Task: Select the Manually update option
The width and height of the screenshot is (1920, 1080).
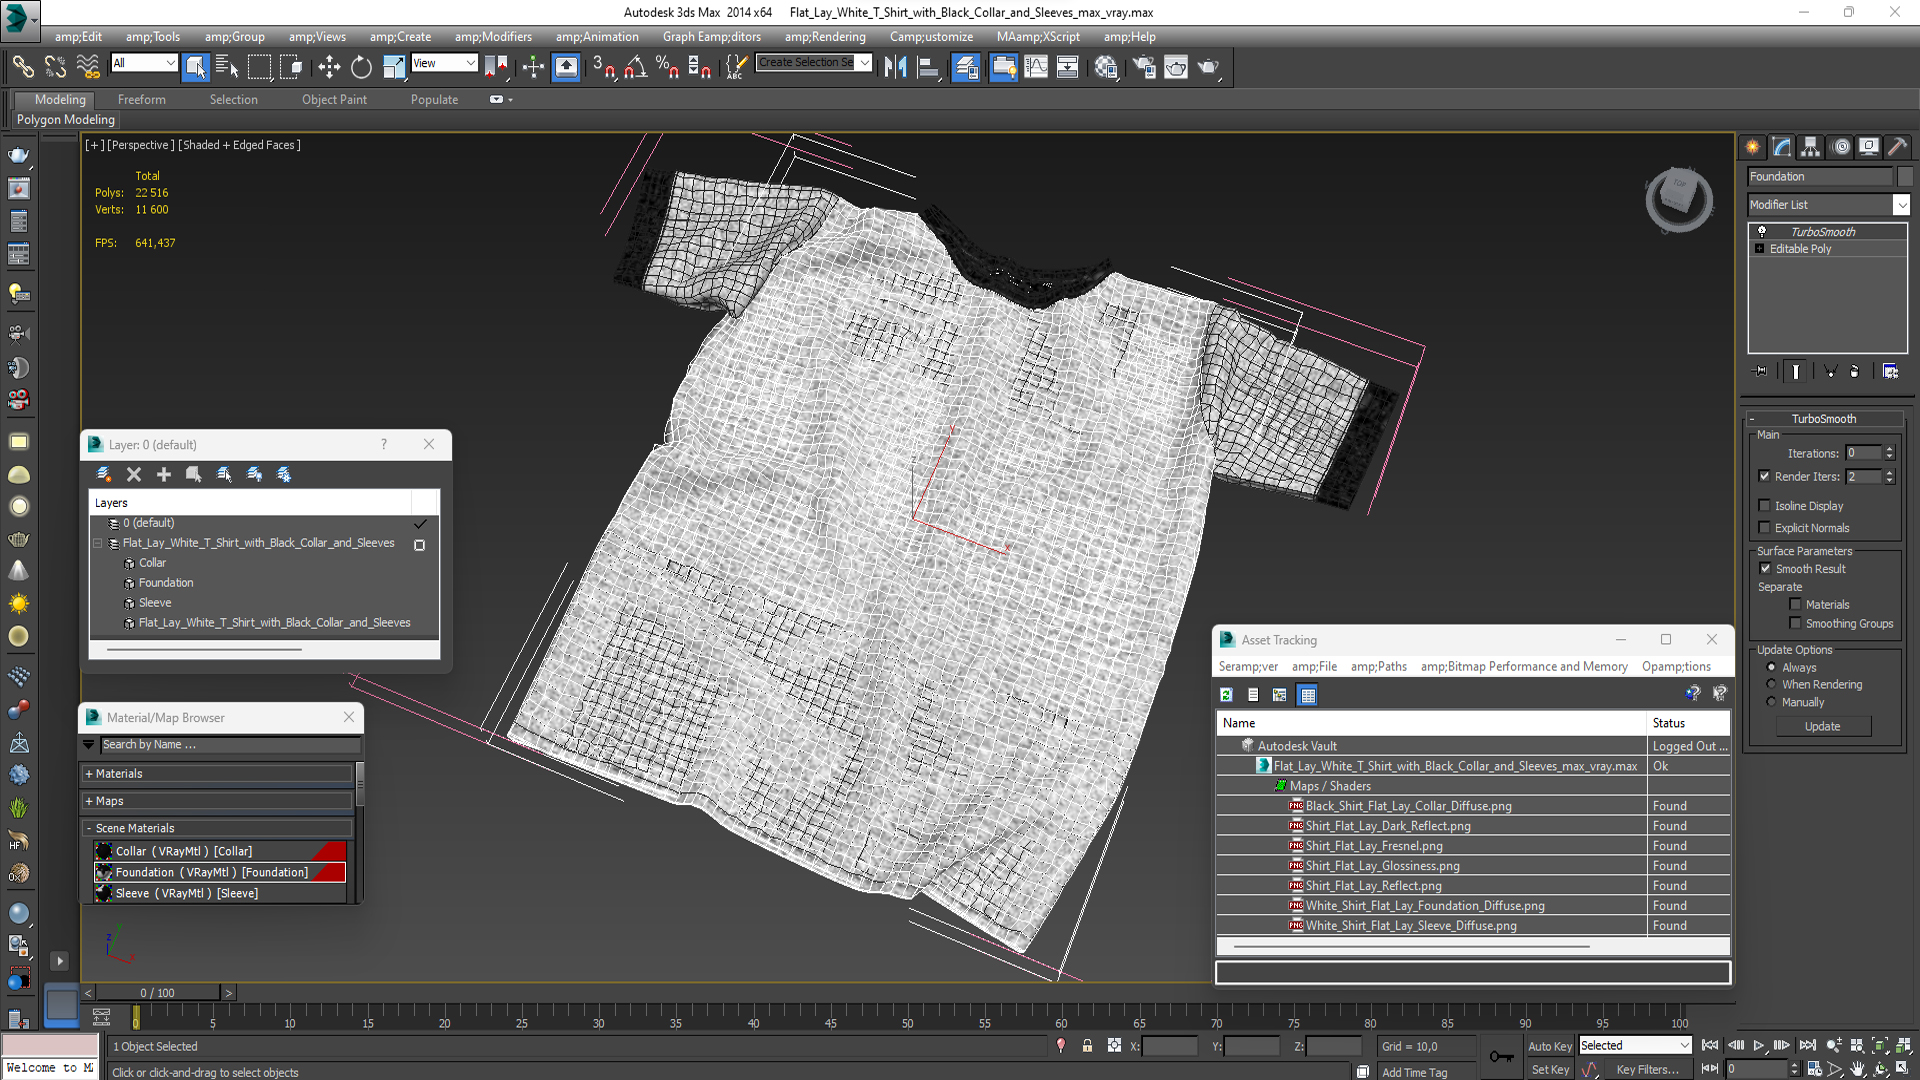Action: tap(1771, 702)
